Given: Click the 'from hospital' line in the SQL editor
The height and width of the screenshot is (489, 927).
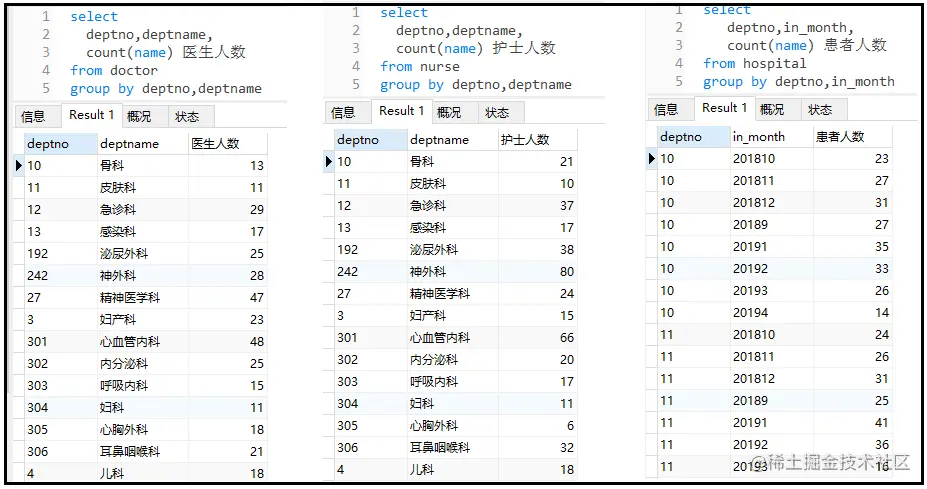Looking at the screenshot, I should 754,63.
